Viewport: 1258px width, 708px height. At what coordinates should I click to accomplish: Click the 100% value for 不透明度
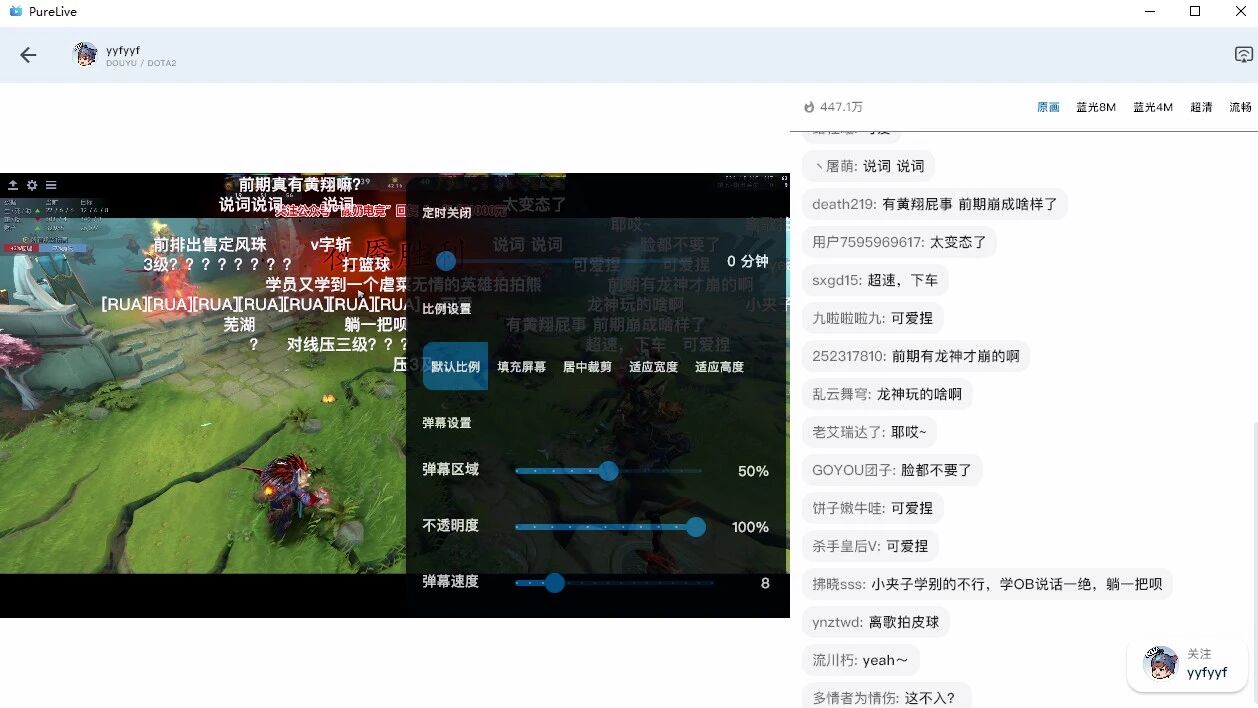[x=750, y=527]
